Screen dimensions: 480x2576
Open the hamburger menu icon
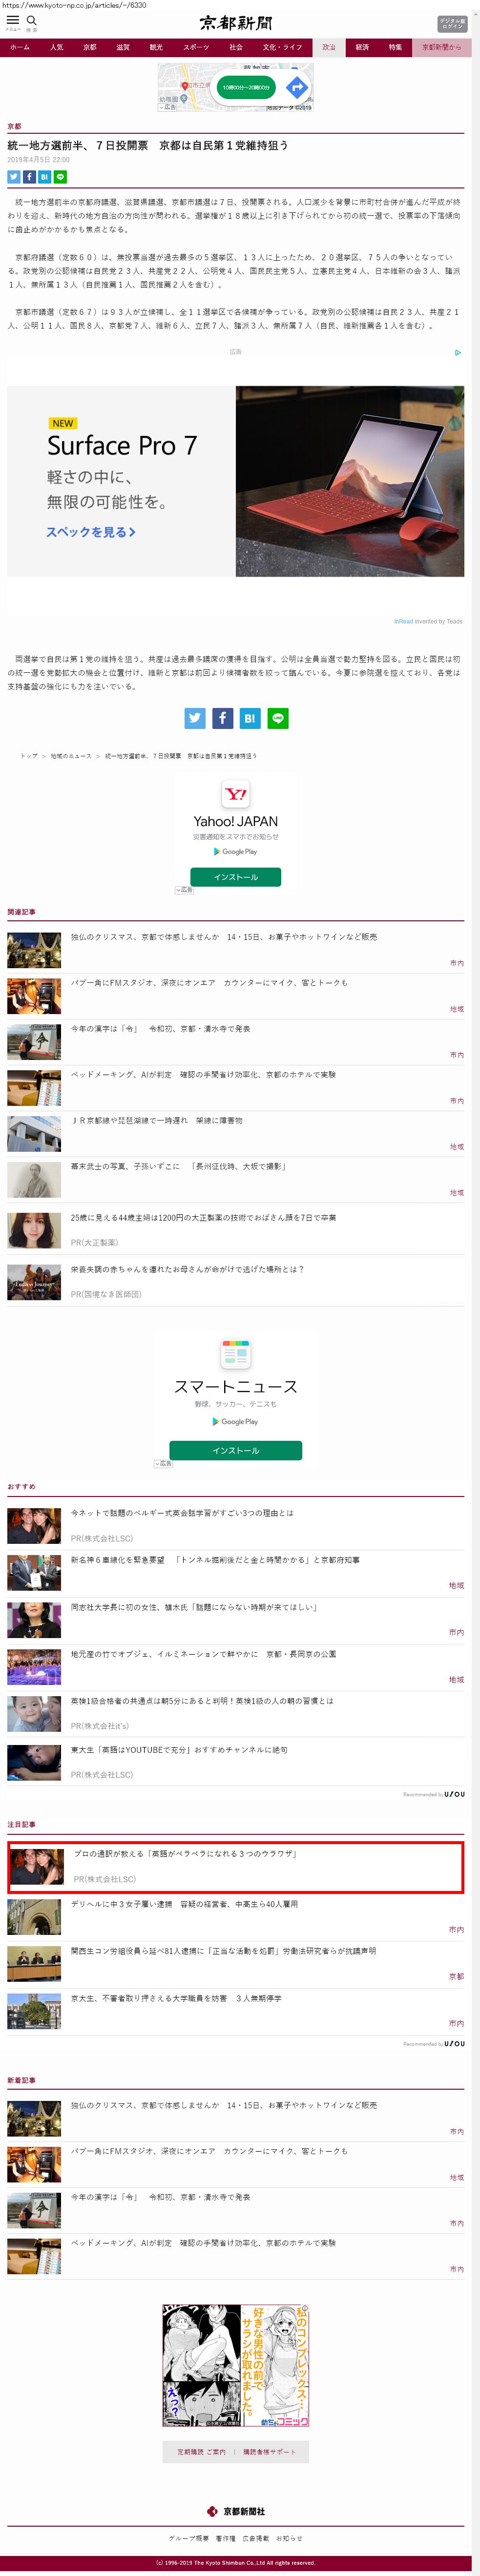[13, 20]
